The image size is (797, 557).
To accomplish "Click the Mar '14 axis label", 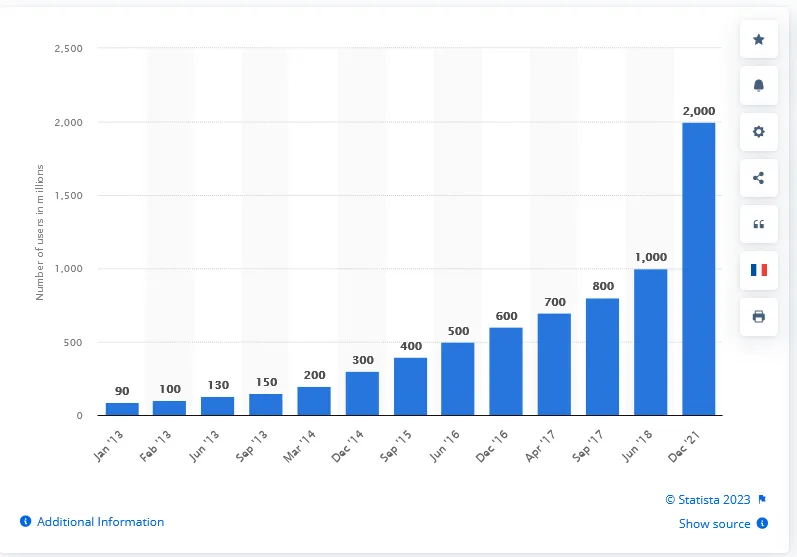I will point(298,446).
